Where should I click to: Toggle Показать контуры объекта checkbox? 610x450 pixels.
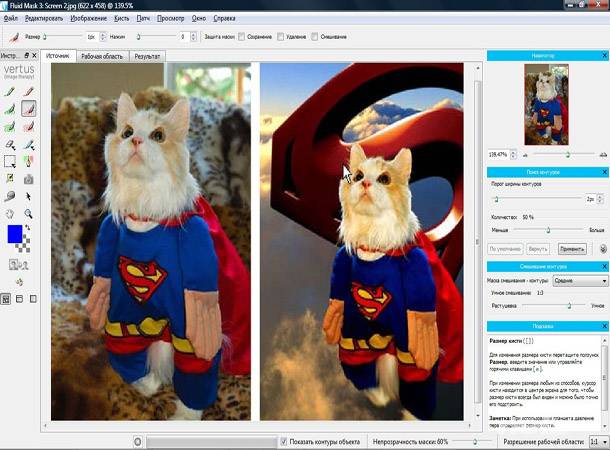284,442
